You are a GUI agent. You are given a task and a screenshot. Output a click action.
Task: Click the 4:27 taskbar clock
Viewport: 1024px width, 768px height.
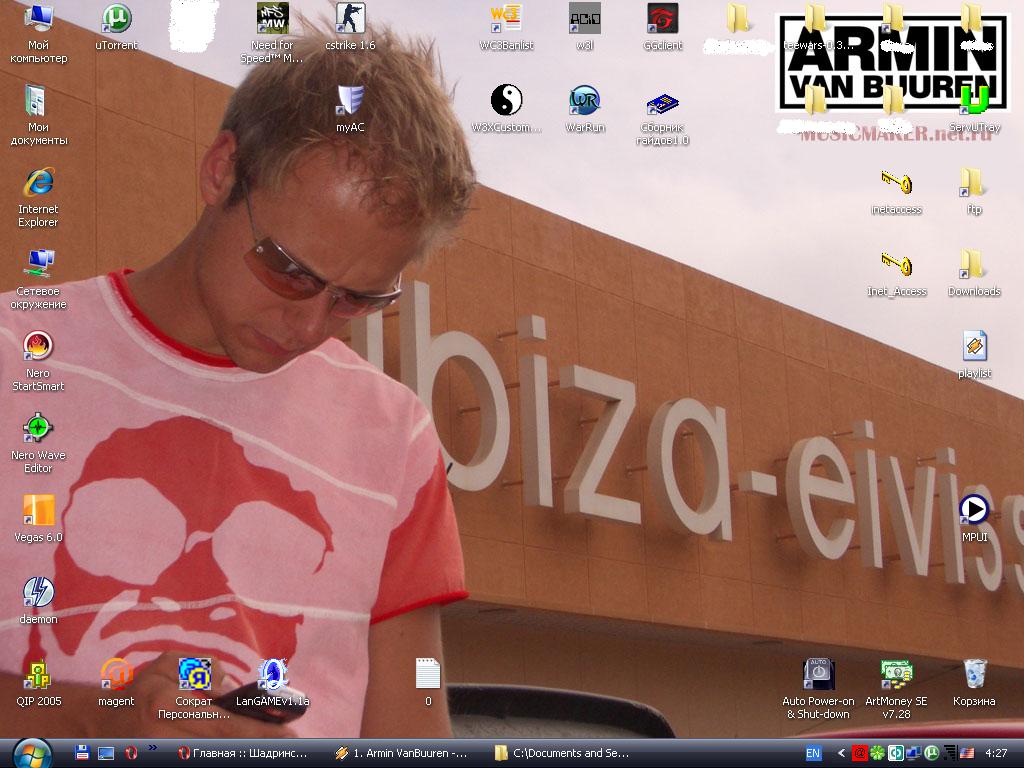click(997, 753)
